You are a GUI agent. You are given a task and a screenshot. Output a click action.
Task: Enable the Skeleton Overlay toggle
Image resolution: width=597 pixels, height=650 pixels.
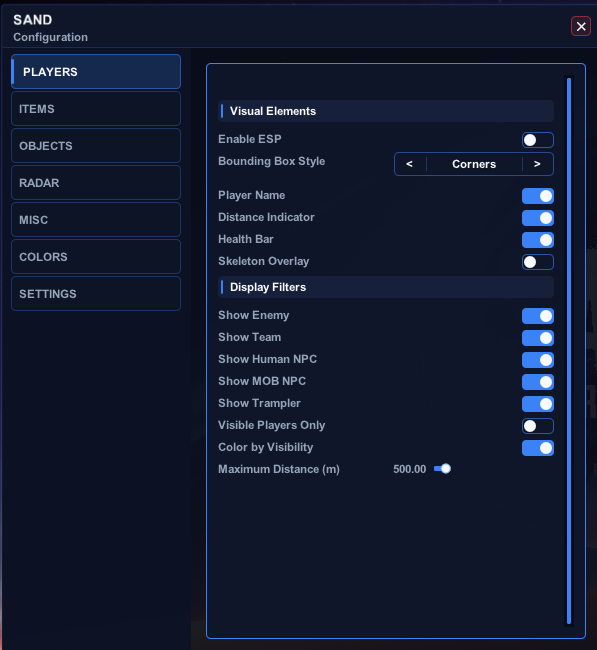[537, 262]
